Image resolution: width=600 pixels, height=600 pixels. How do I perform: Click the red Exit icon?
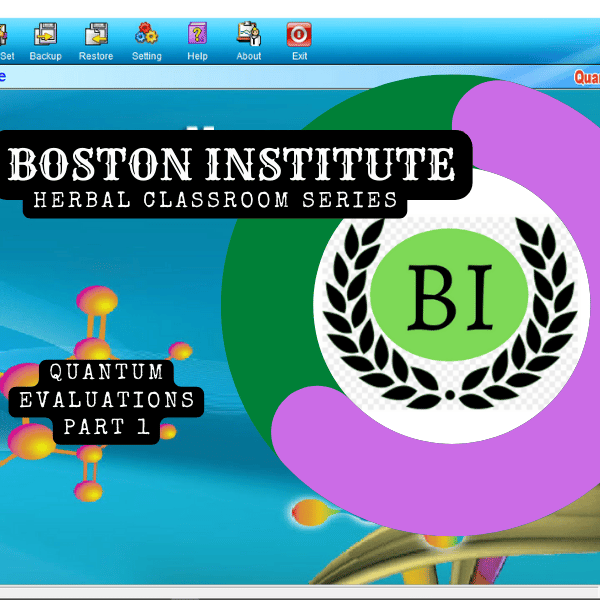point(299,34)
